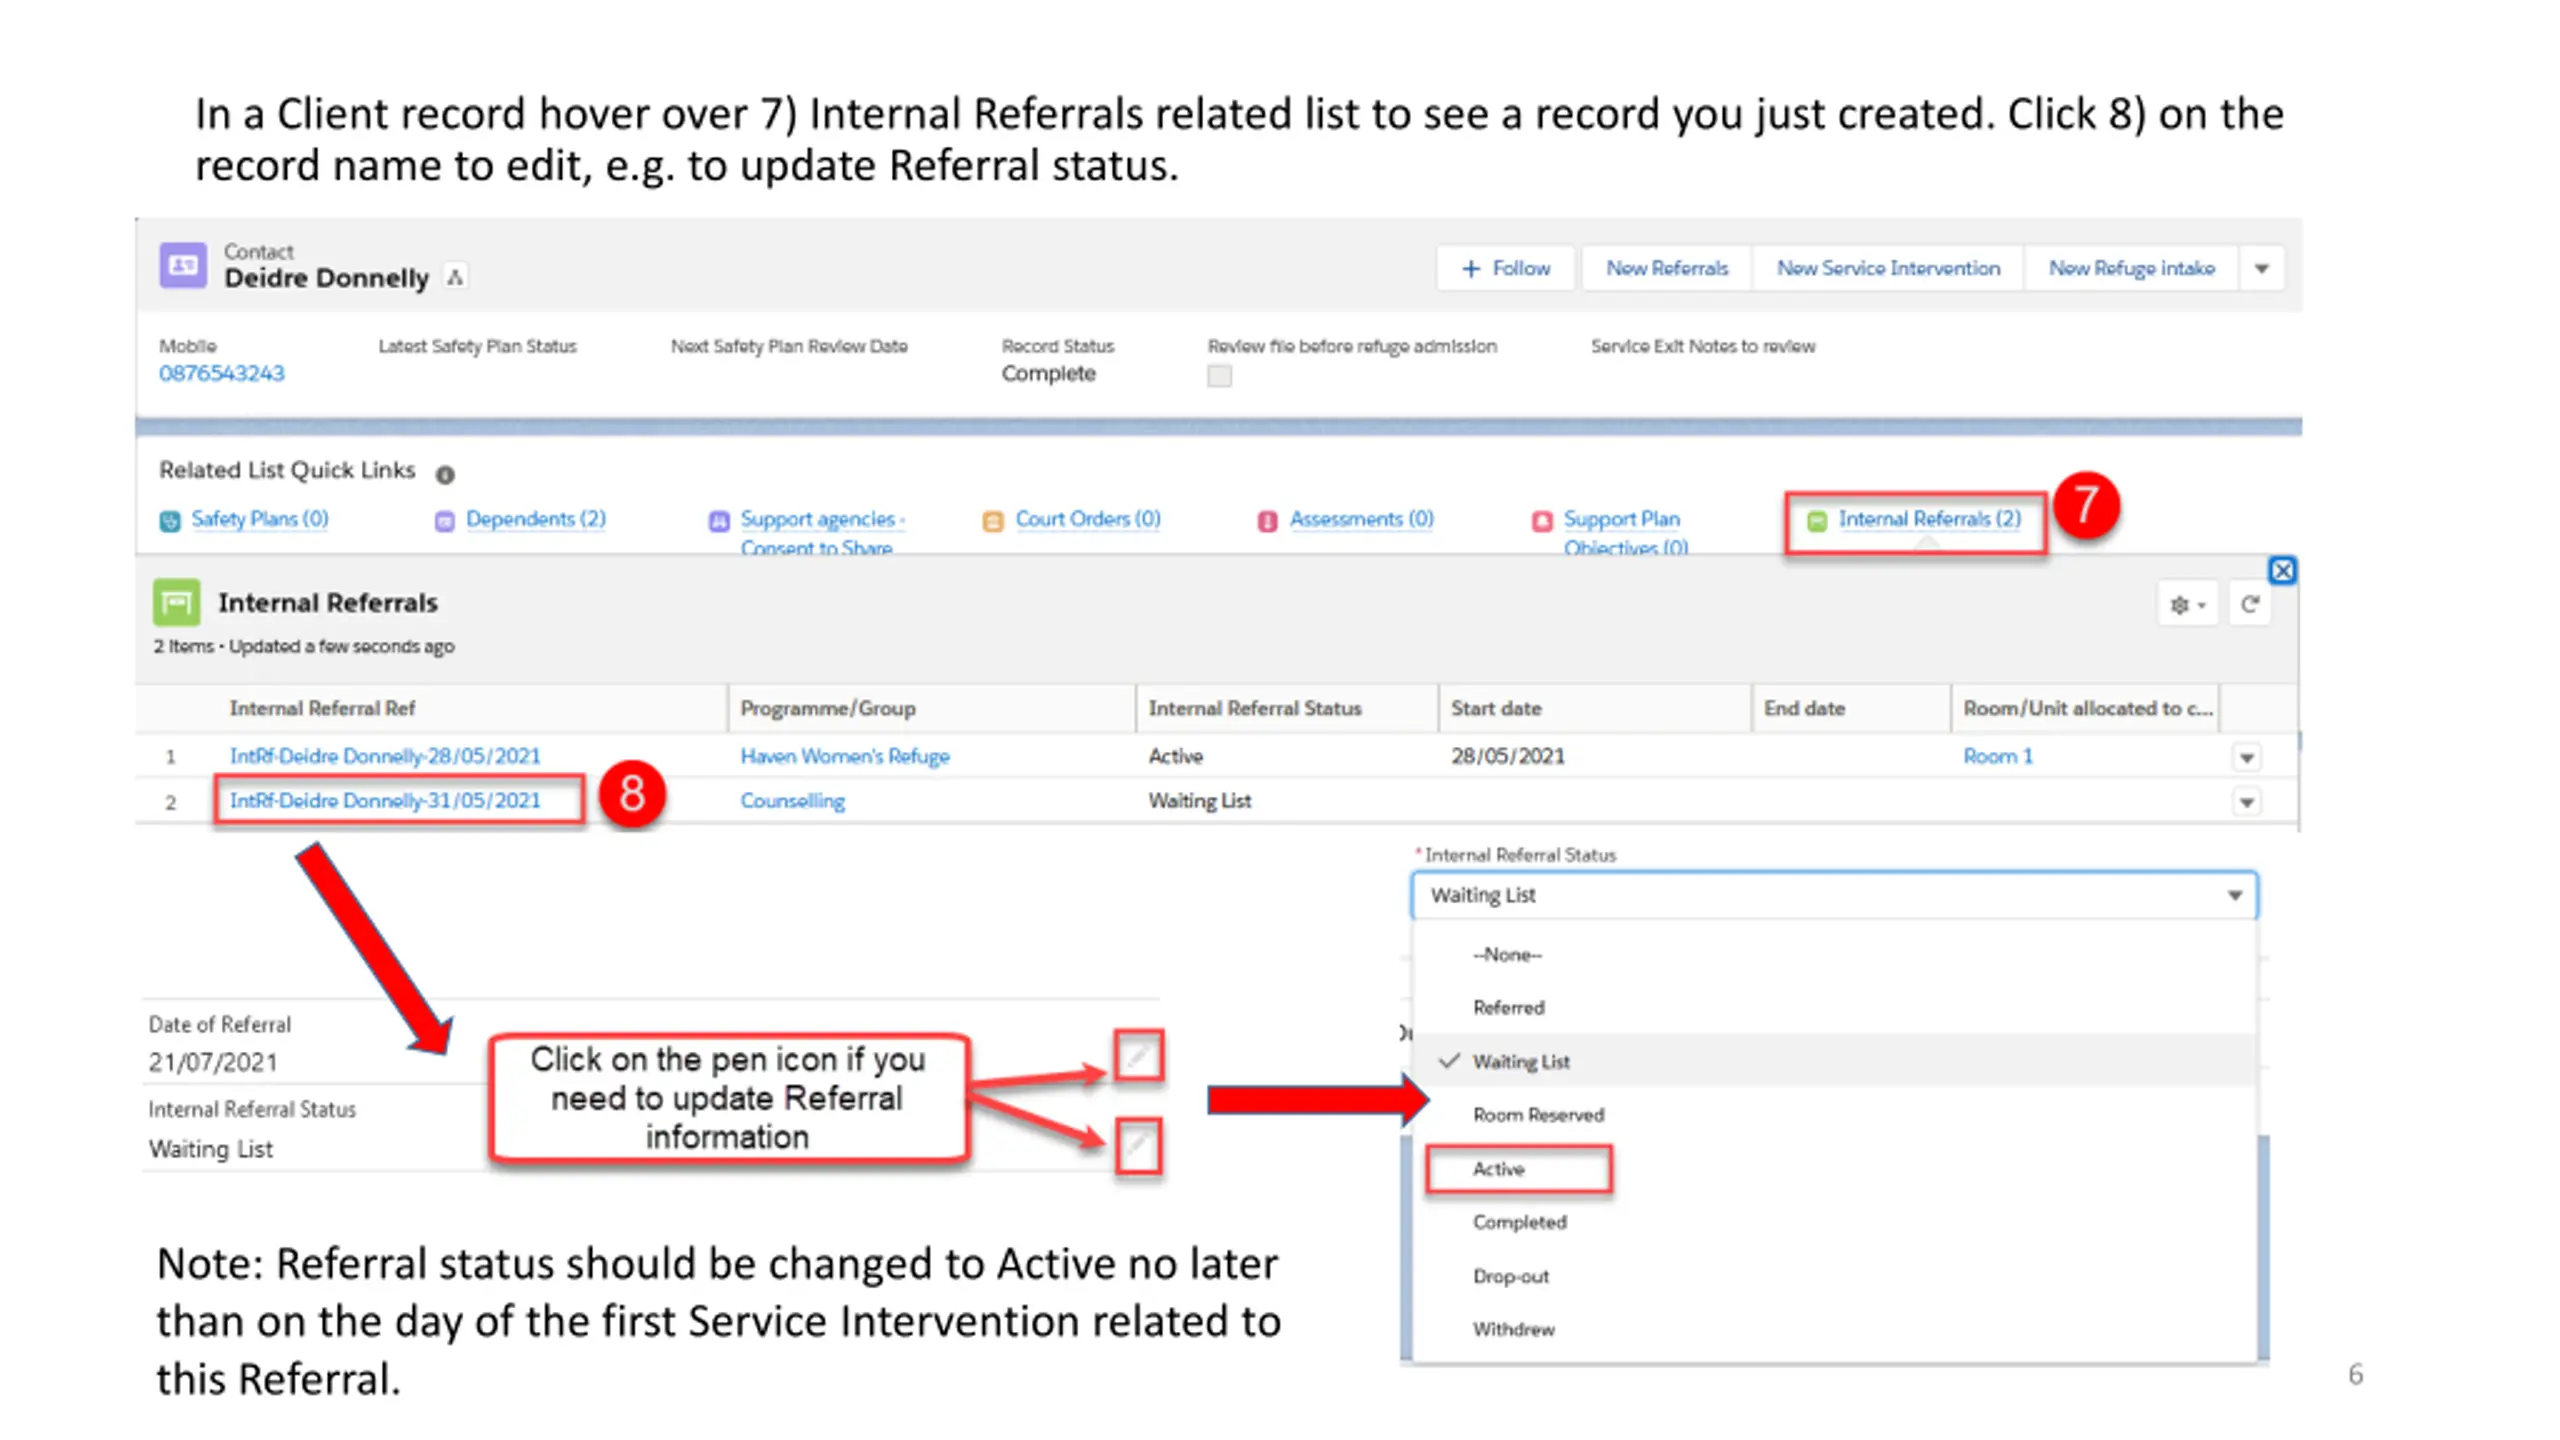Close the Internal Referrals hover panel
The width and height of the screenshot is (2560, 1440).
(2282, 570)
